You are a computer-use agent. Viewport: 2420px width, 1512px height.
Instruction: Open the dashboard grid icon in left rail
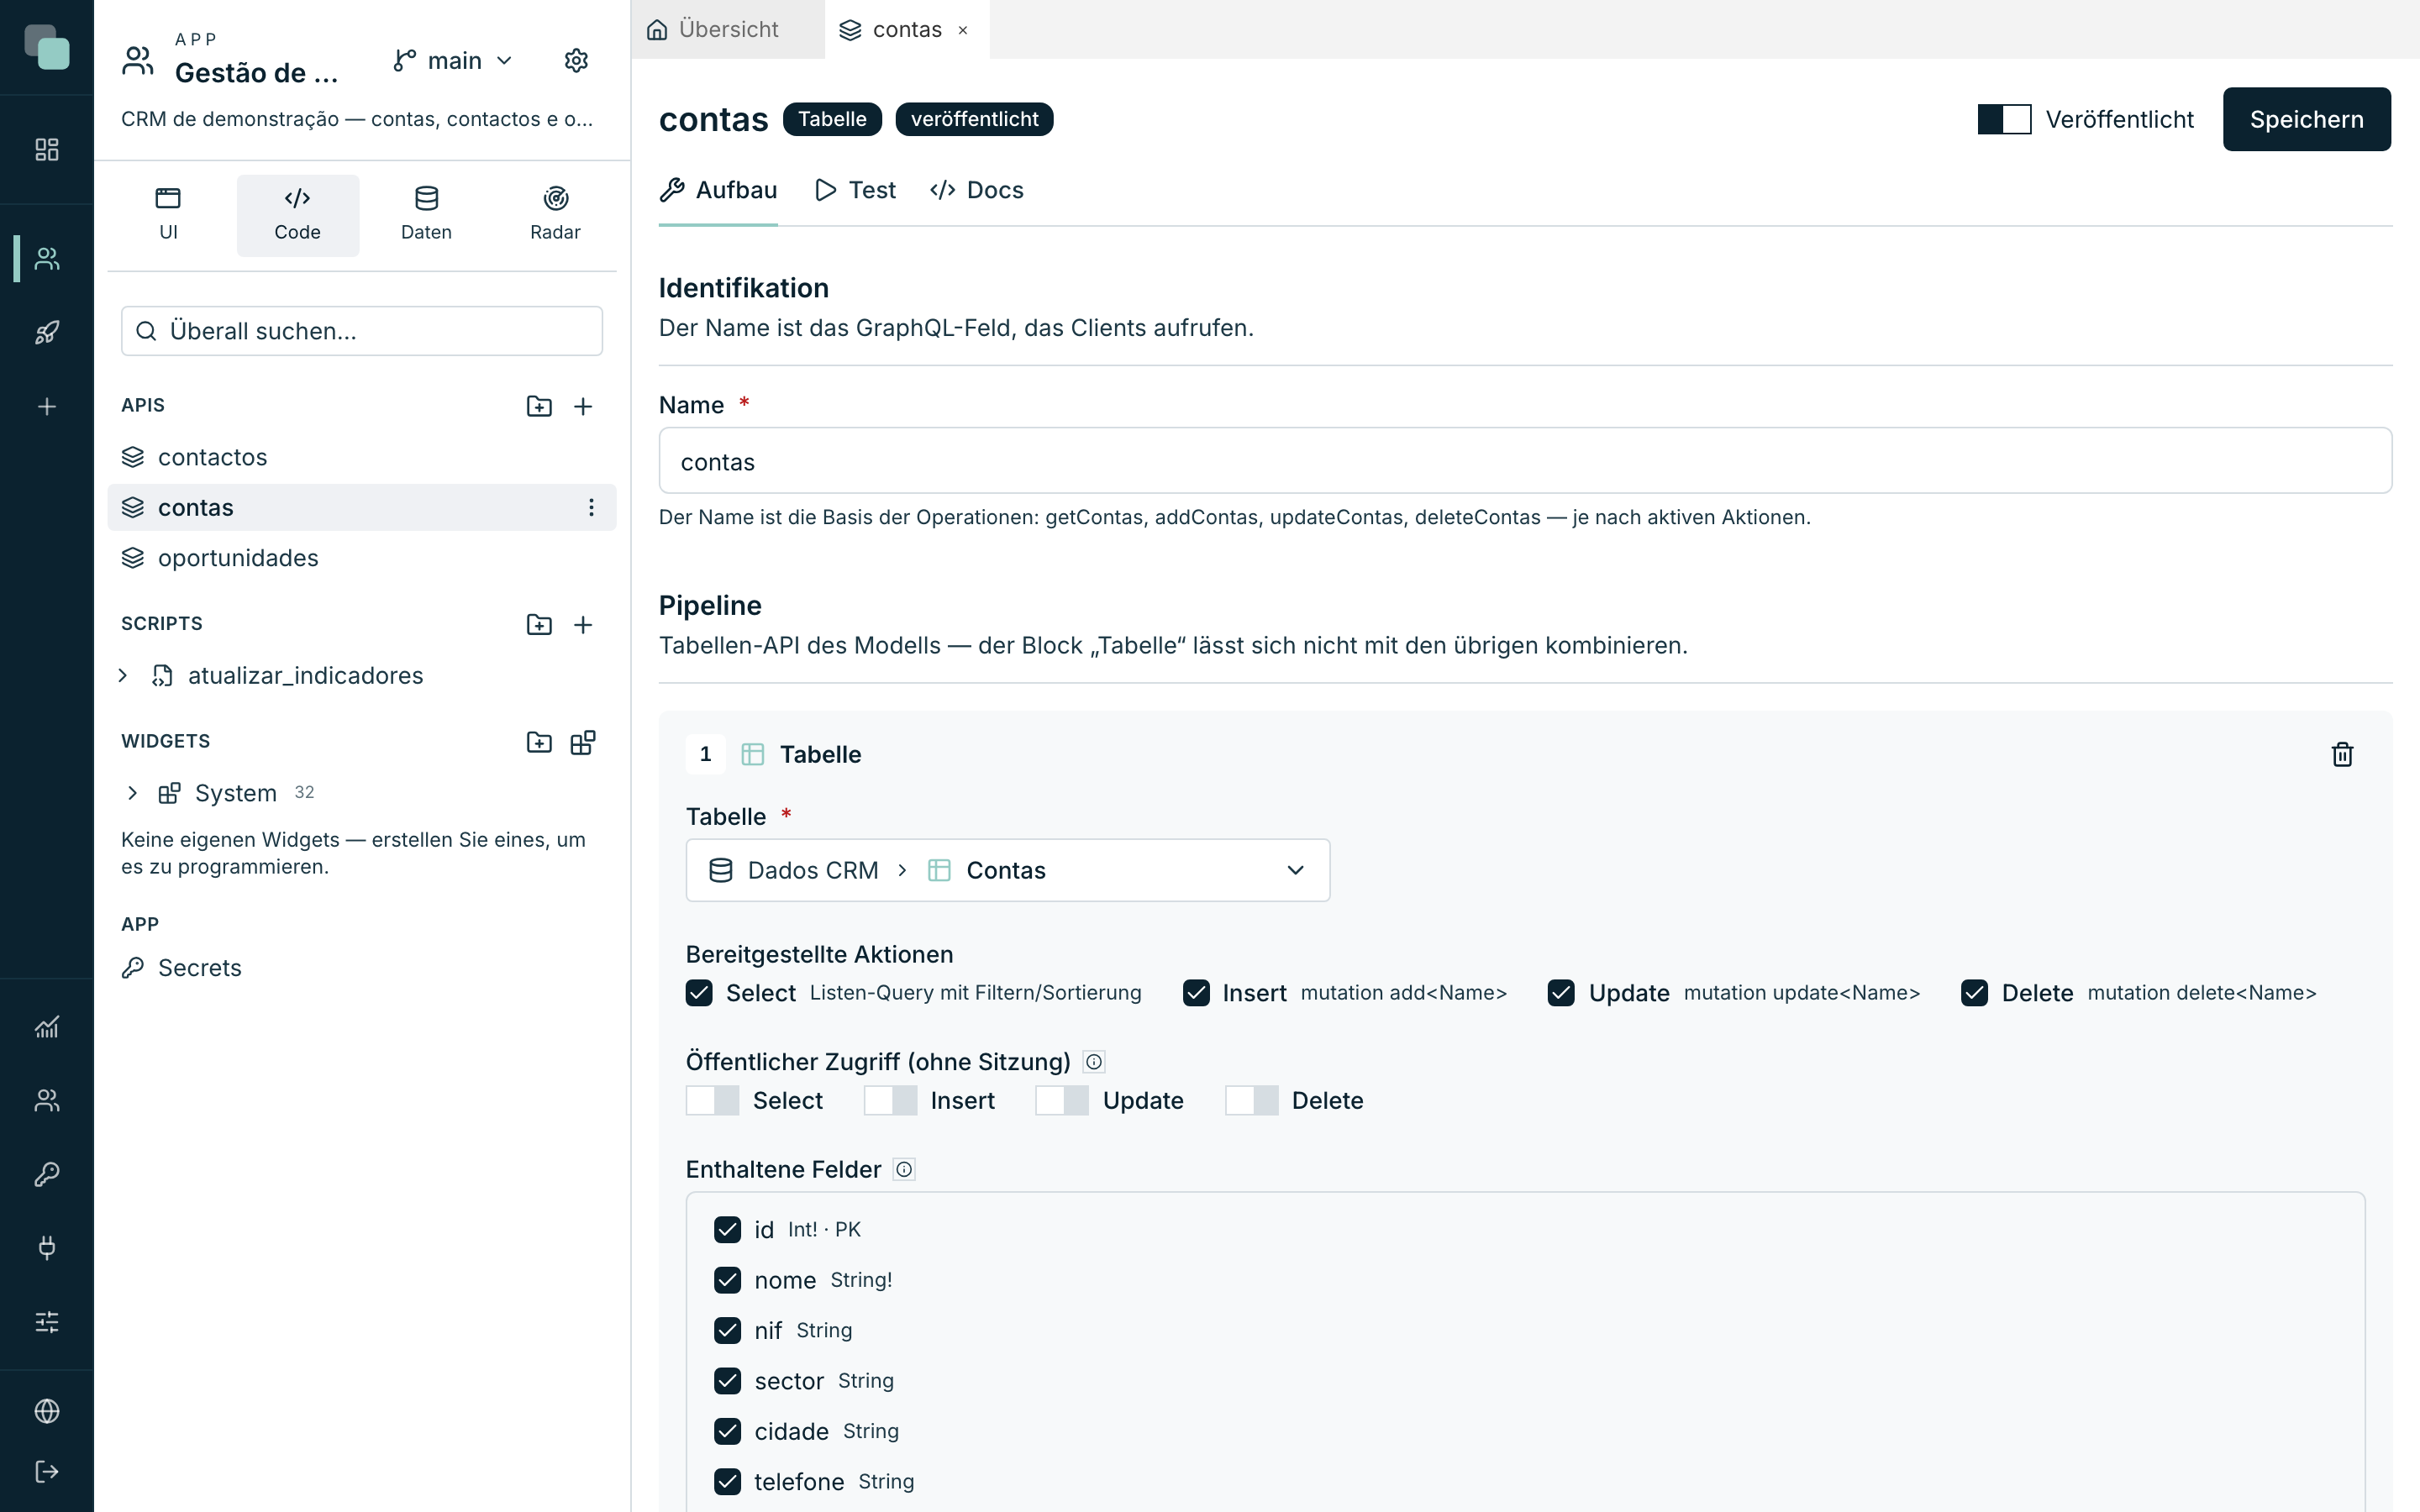click(x=47, y=150)
